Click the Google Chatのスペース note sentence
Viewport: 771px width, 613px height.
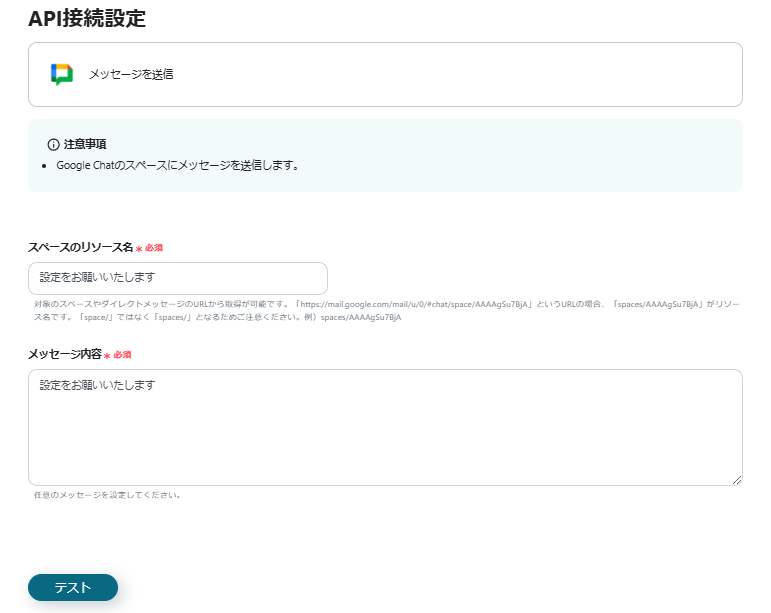(x=178, y=165)
